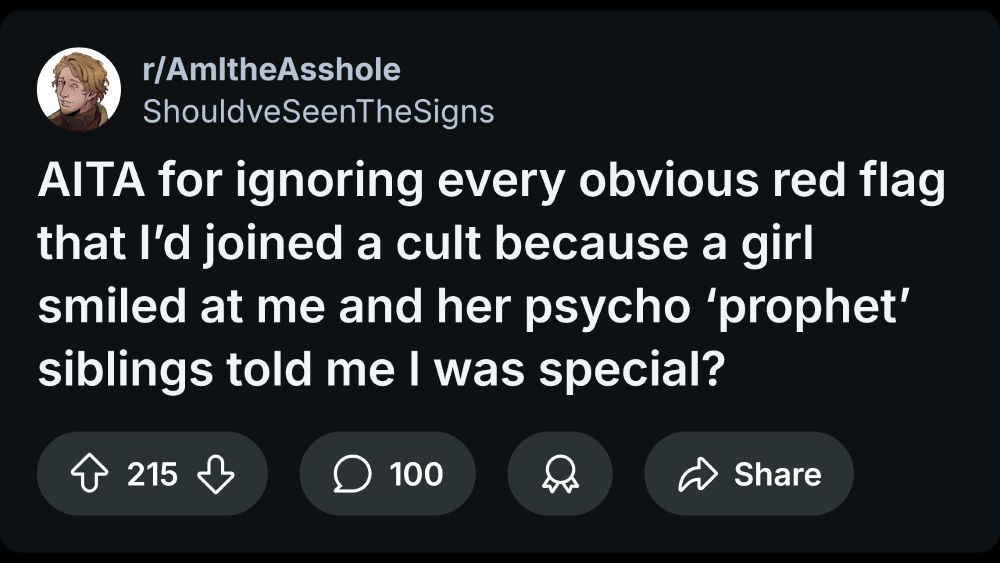Visit the r/AmItheAsshole subreddit link
1000x563 pixels.
[x=272, y=70]
